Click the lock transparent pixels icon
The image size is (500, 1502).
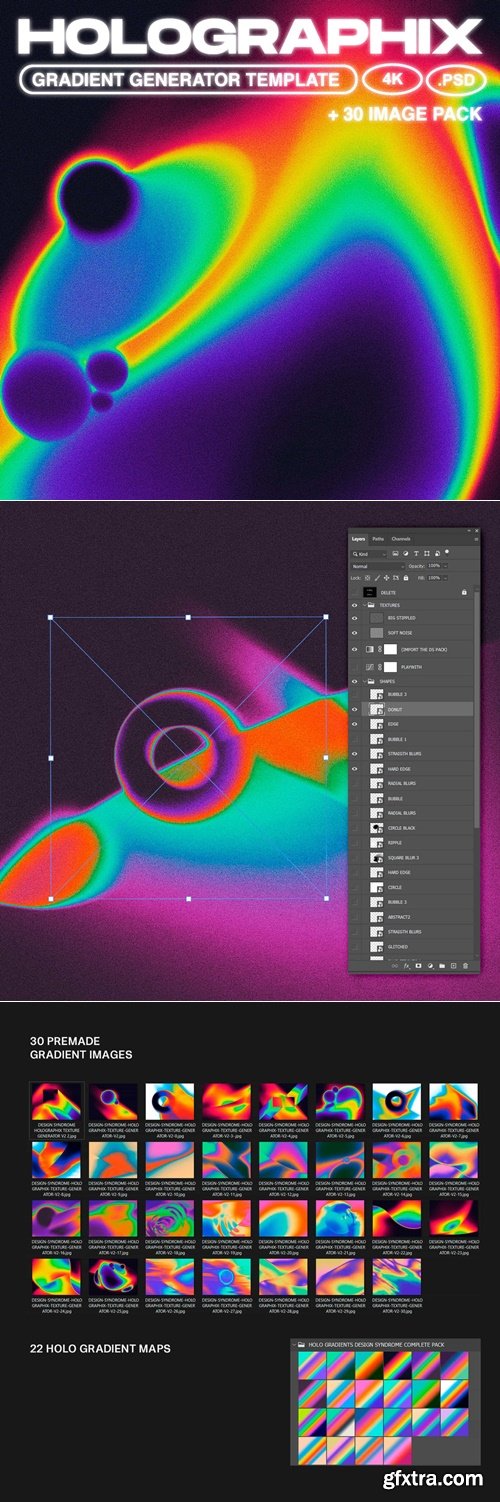(x=367, y=578)
